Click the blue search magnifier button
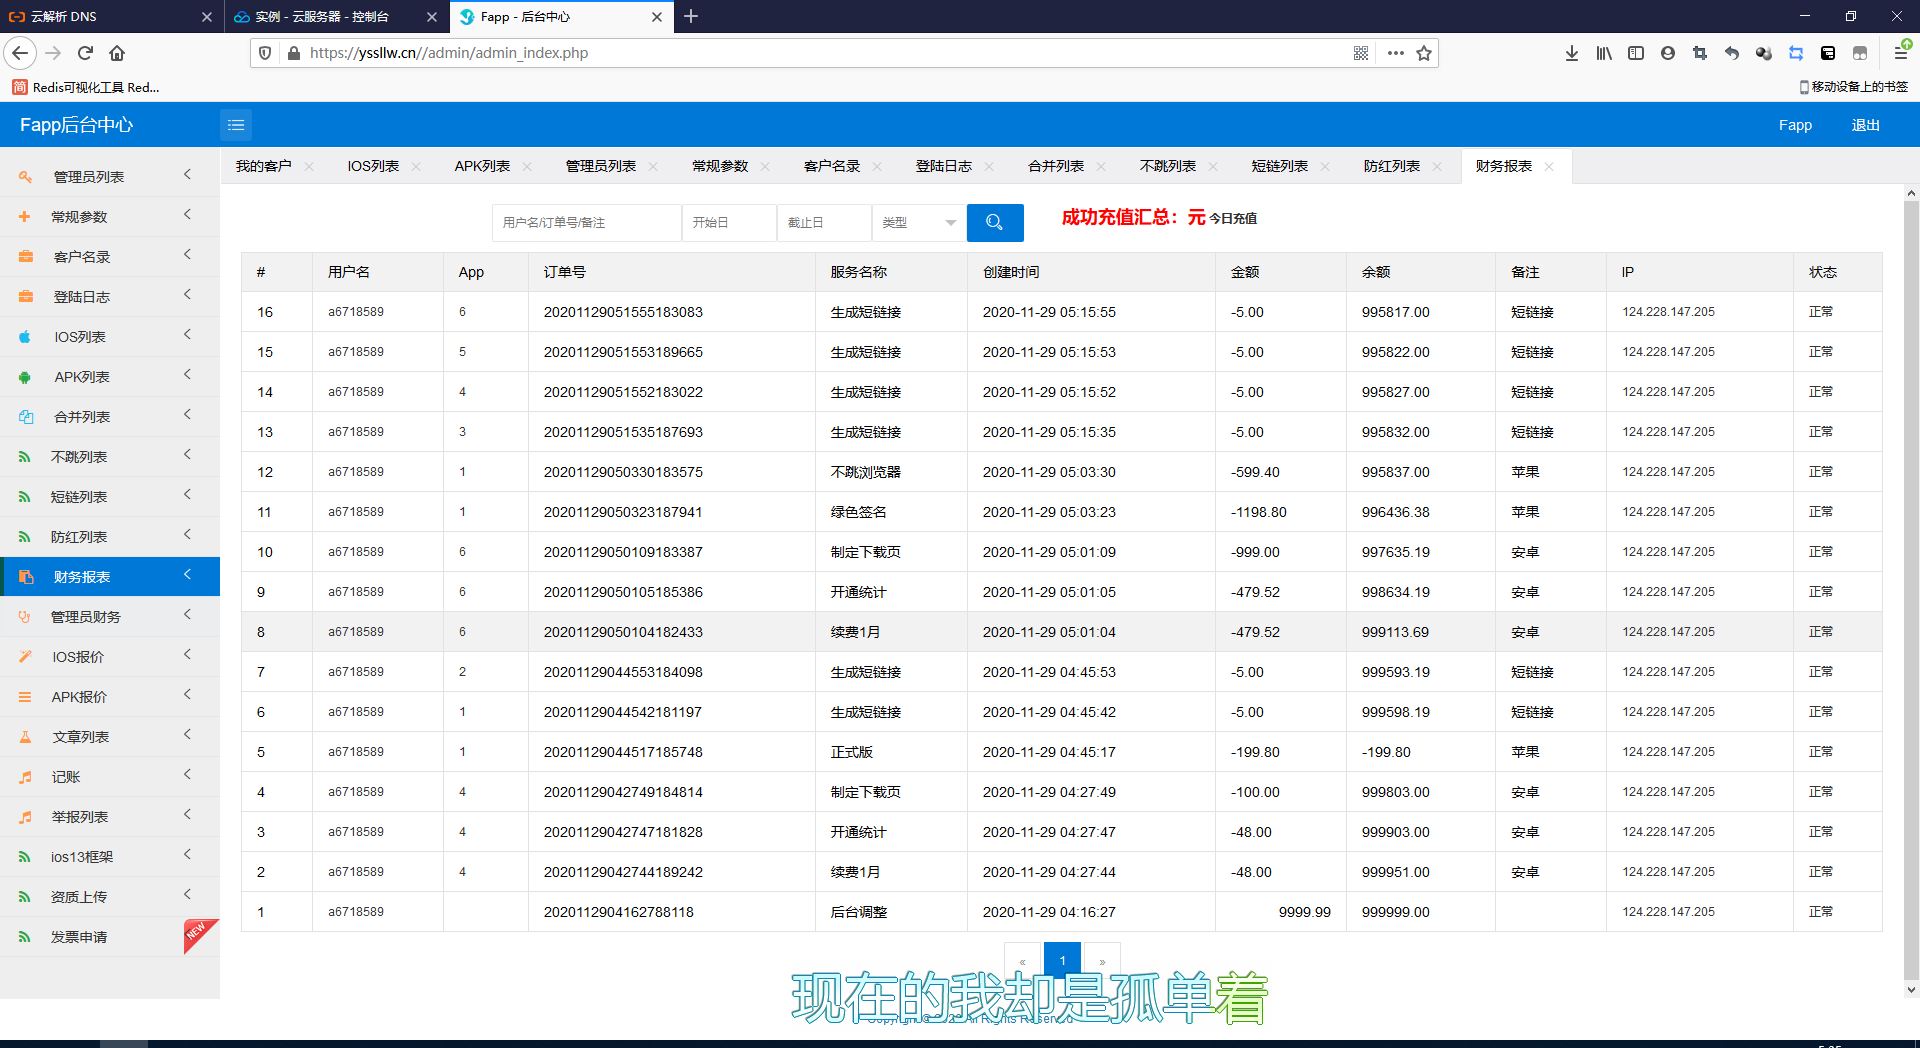This screenshot has height=1048, width=1920. point(994,222)
